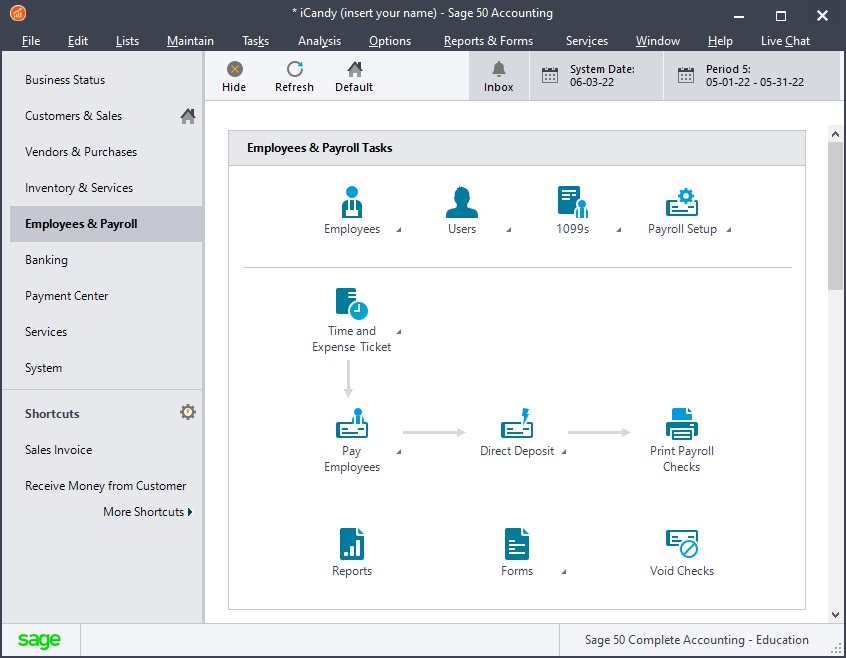The image size is (846, 658).
Task: Expand the Payroll Setup dropdown arrow
Action: click(x=729, y=230)
